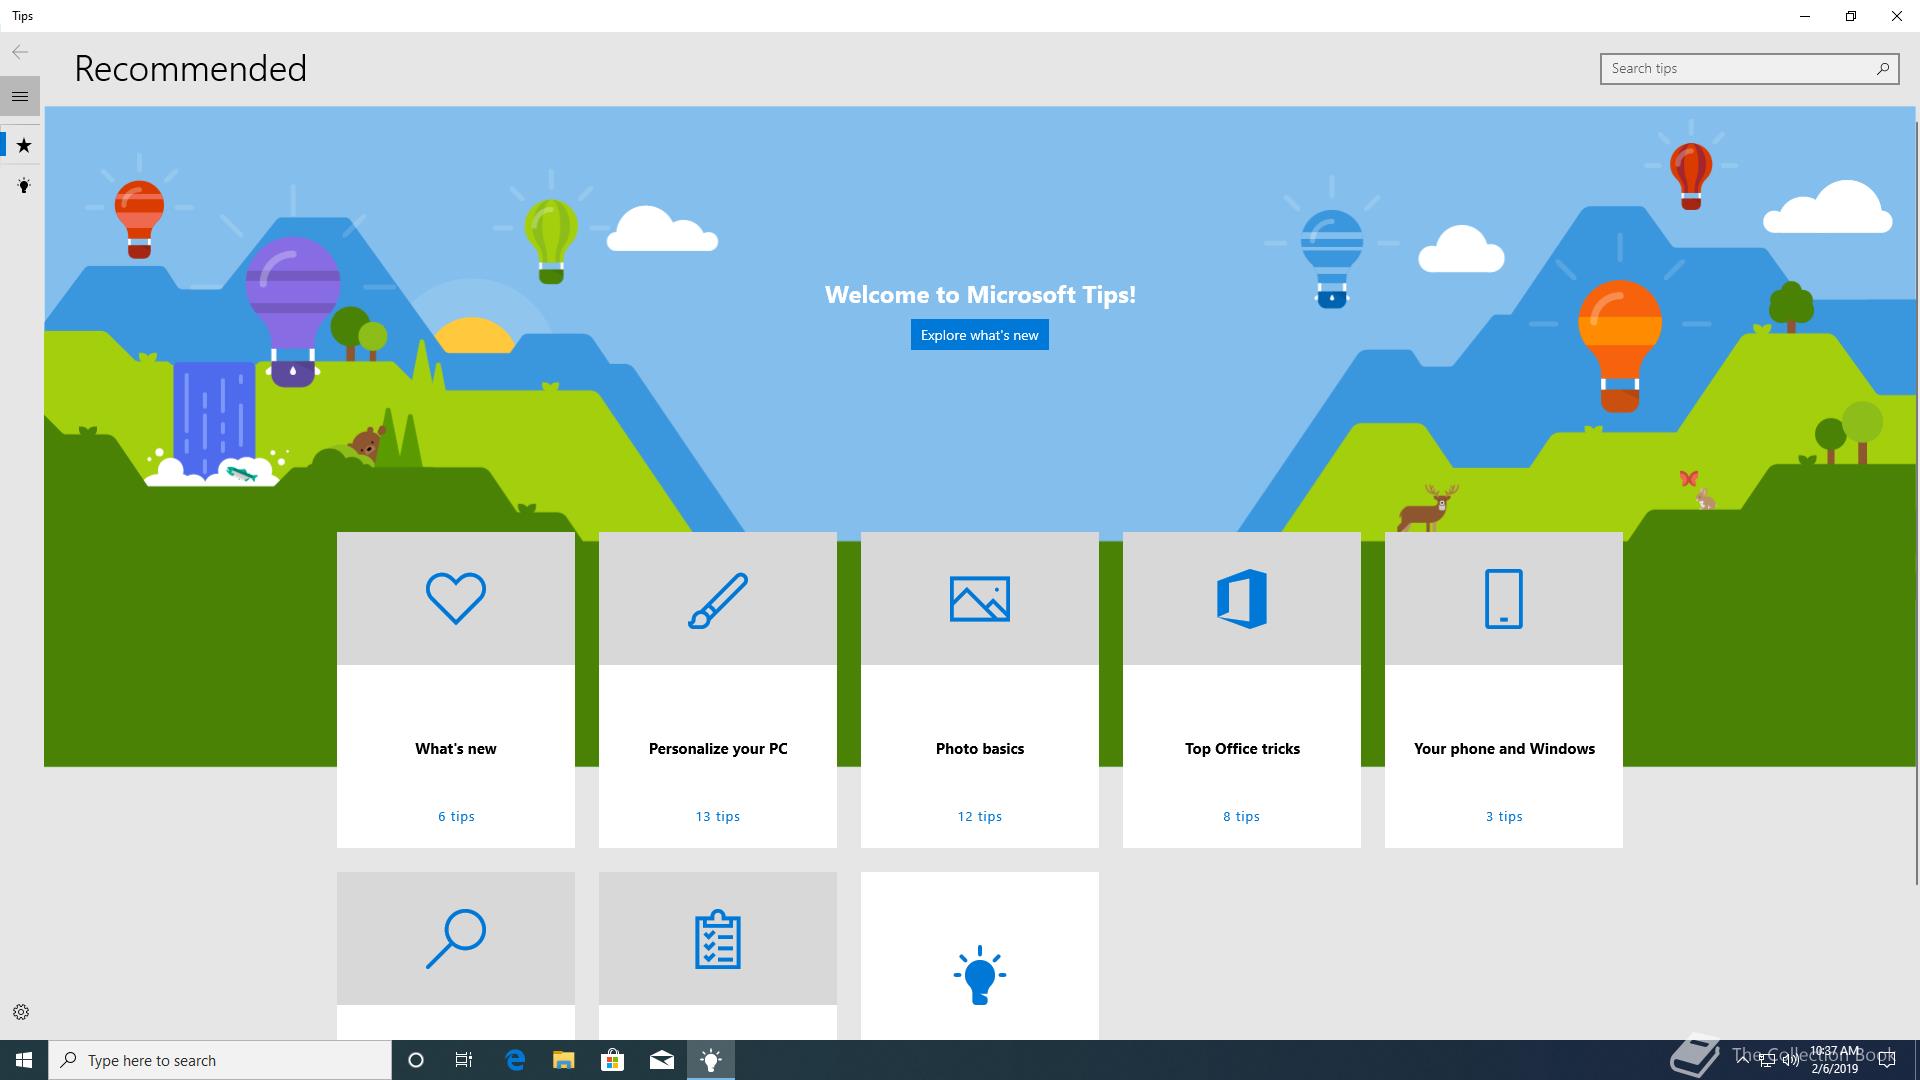Viewport: 1920px width, 1080px height.
Task: Click the Type here to search box
Action: pyautogui.click(x=220, y=1060)
